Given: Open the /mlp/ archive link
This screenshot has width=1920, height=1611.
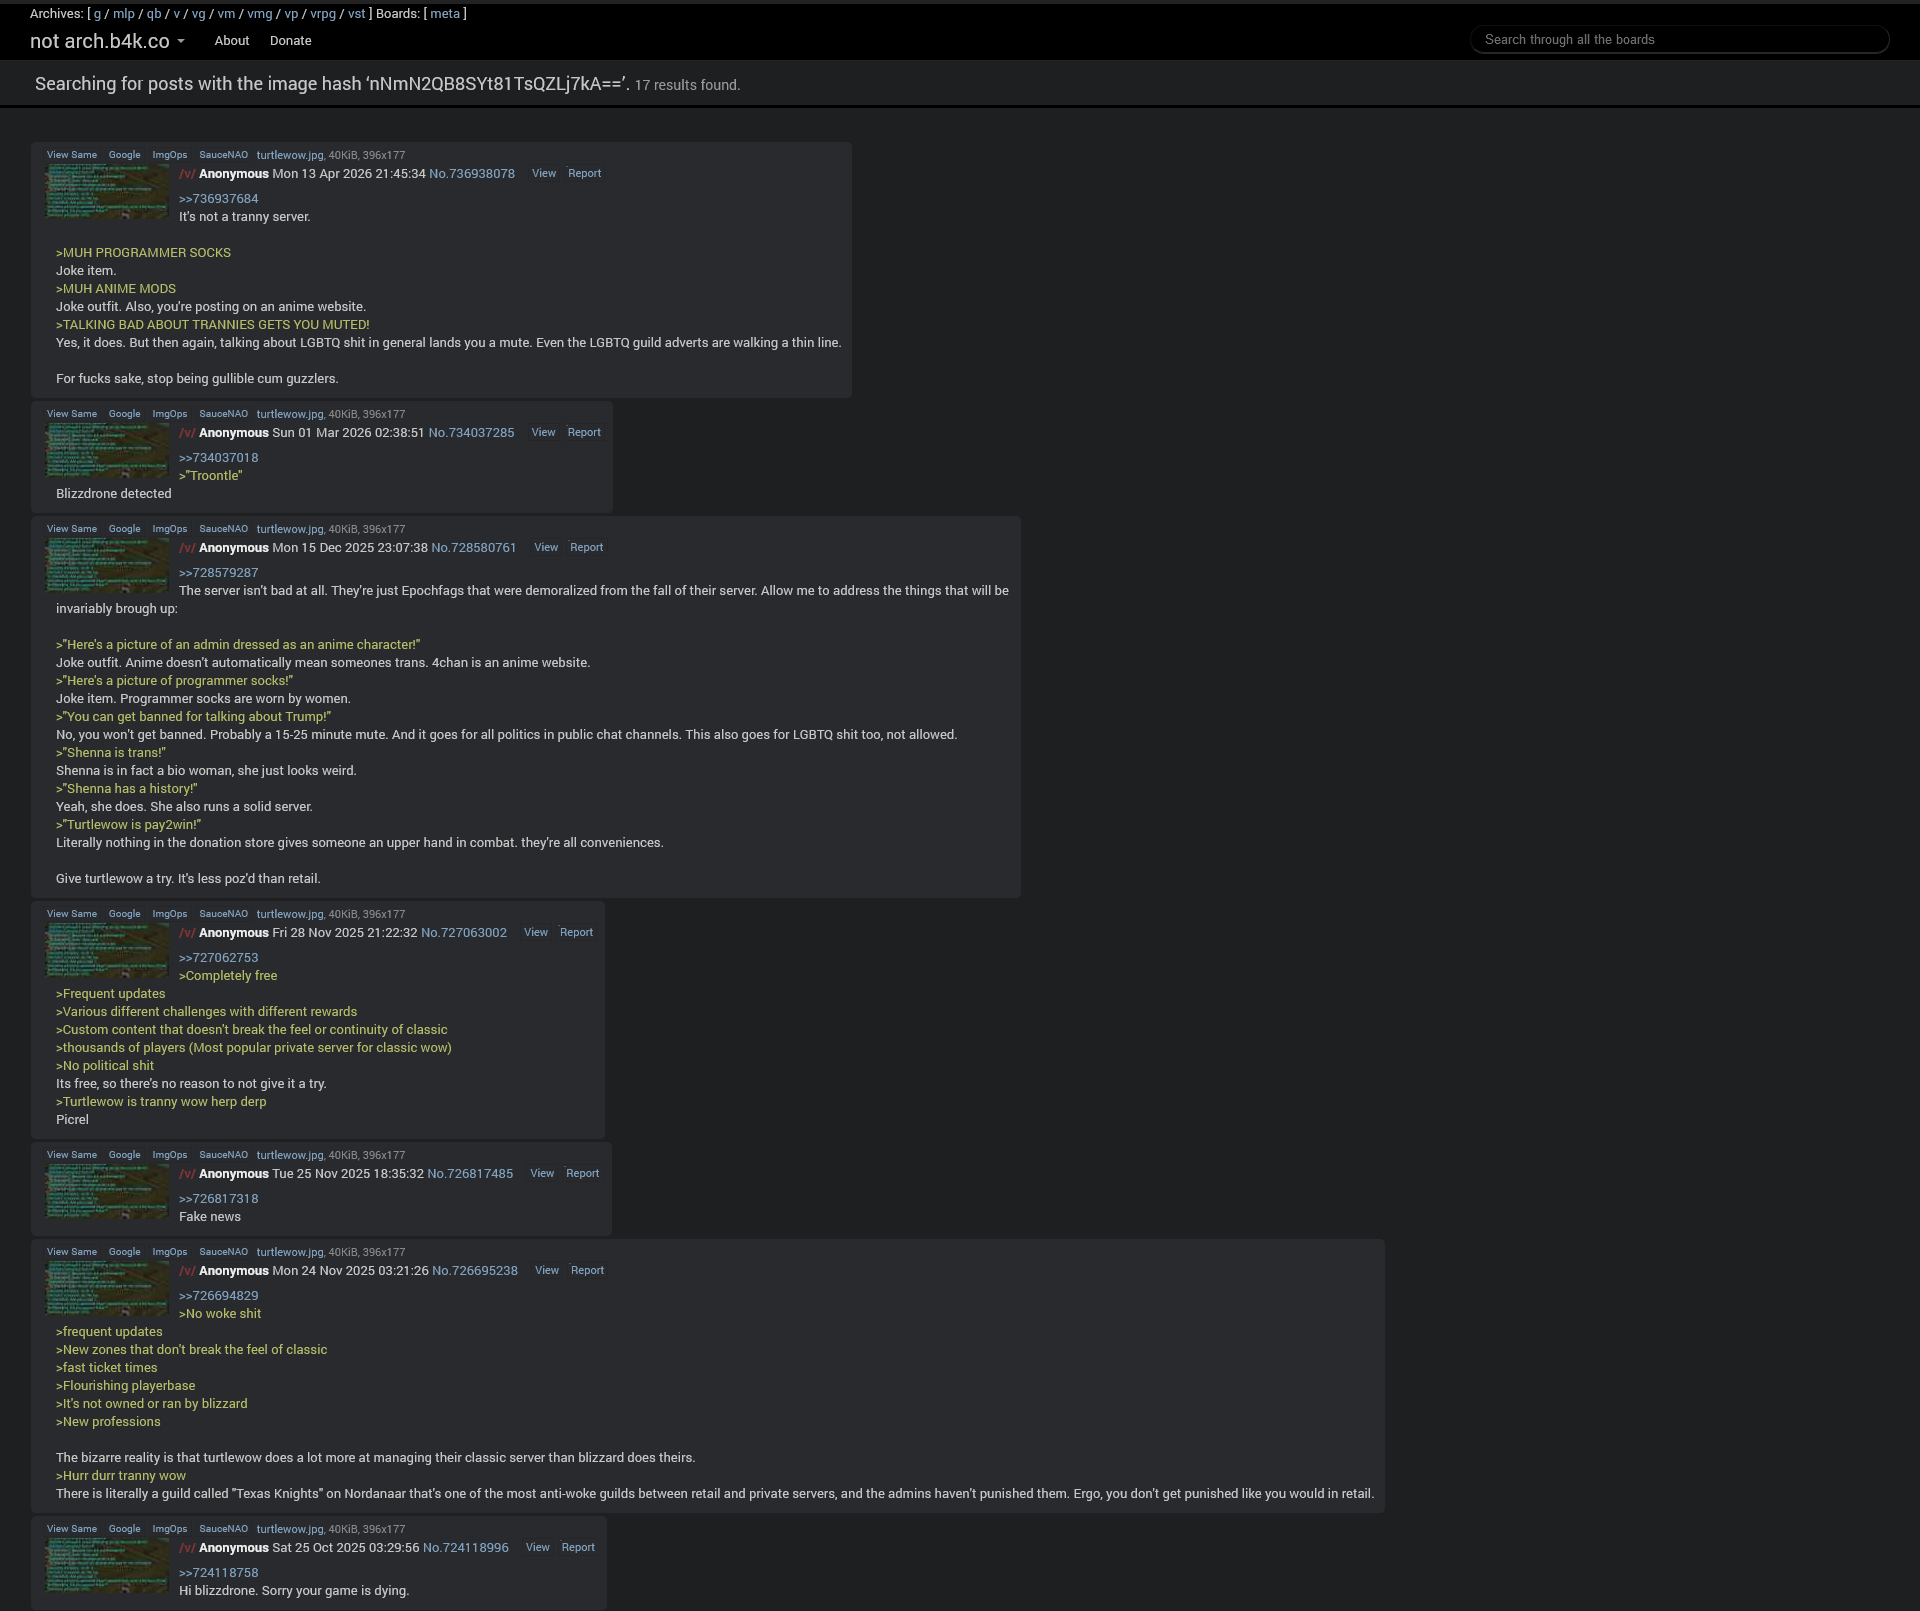Looking at the screenshot, I should pyautogui.click(x=123, y=14).
